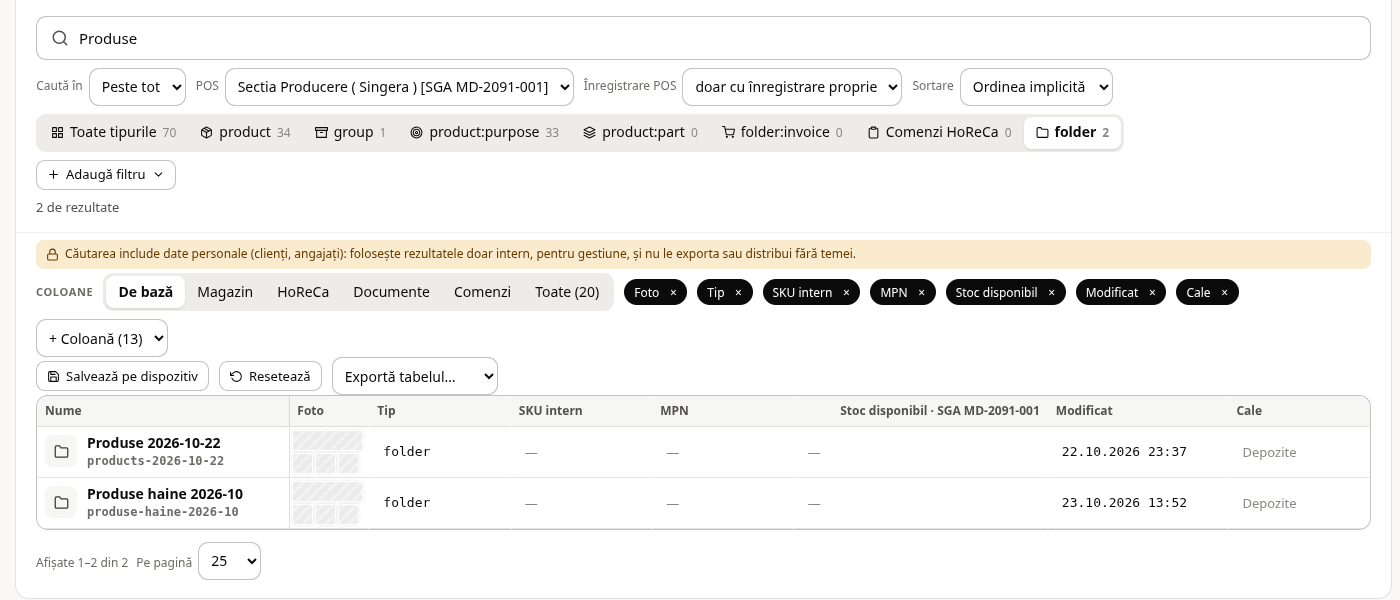Open the Înregistrare POS dropdown
The width and height of the screenshot is (1400, 600).
792,87
